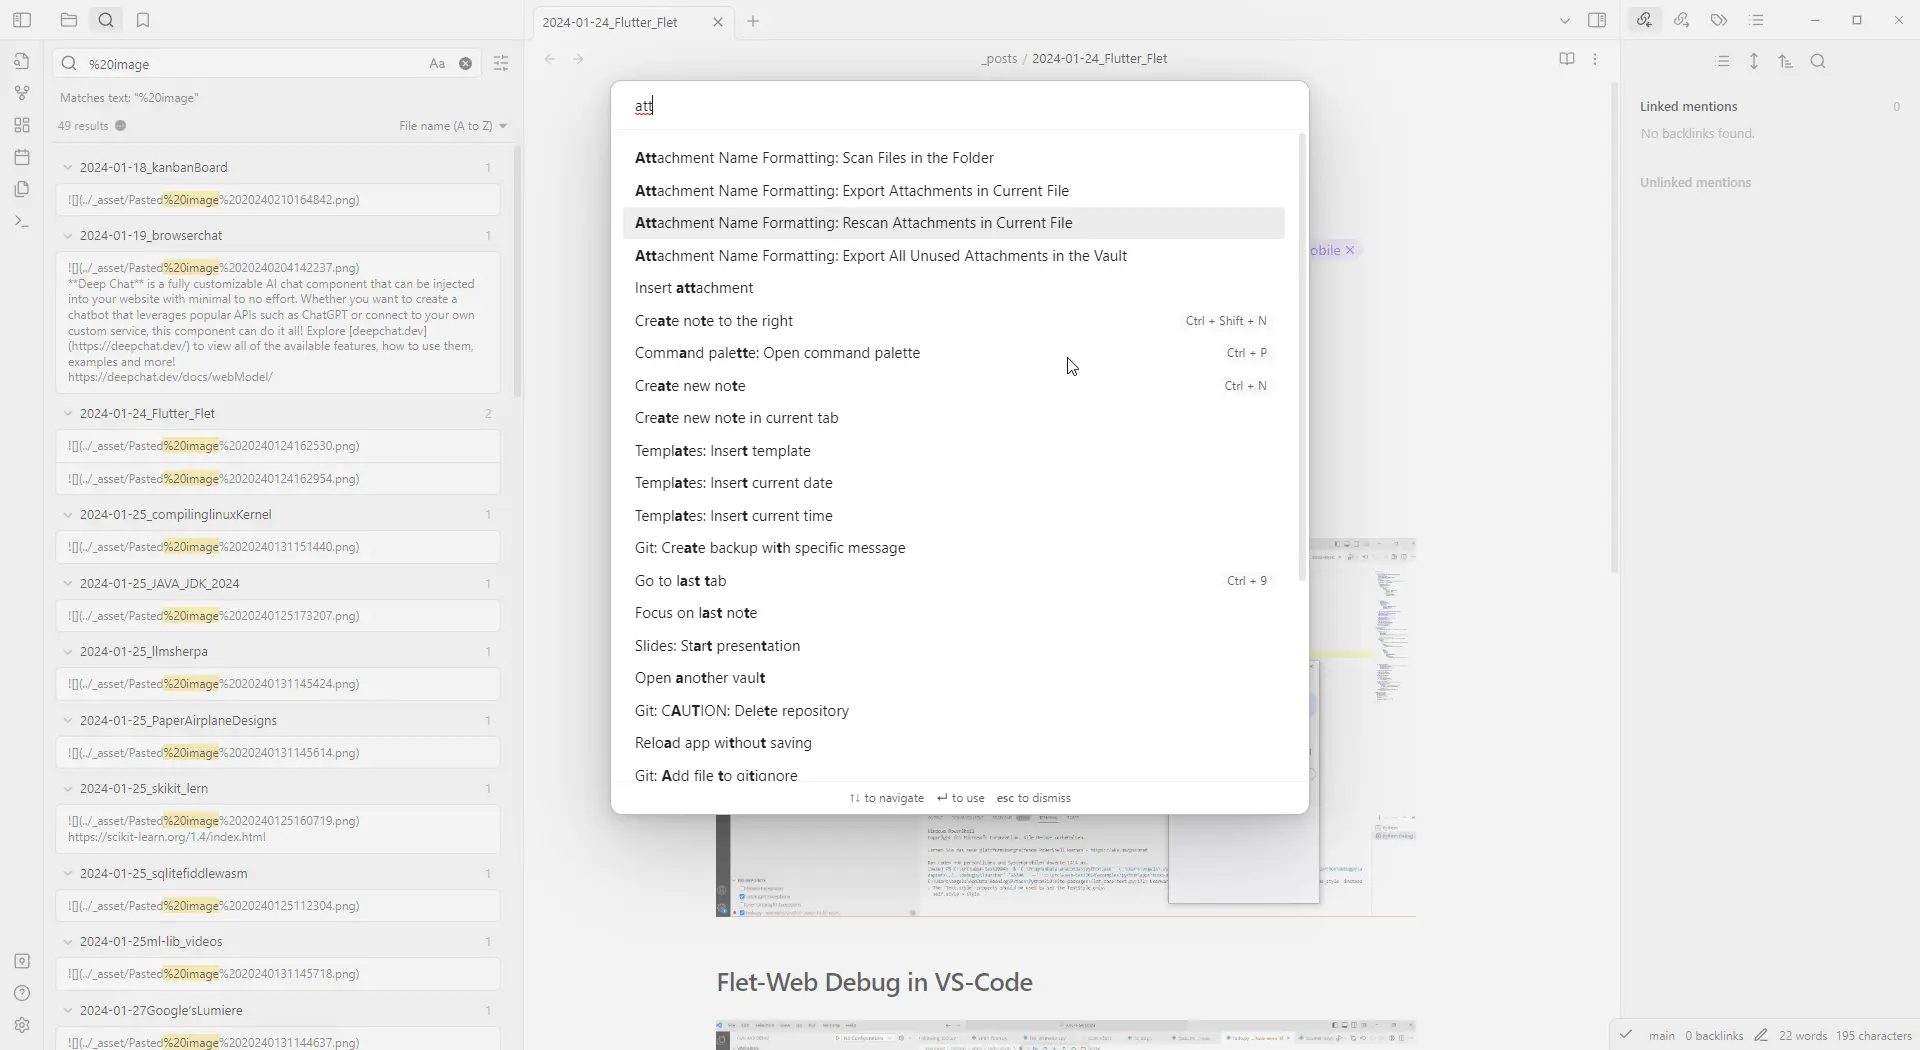Toggle Match case Aa button
Viewport: 1920px width, 1050px height.
[437, 63]
